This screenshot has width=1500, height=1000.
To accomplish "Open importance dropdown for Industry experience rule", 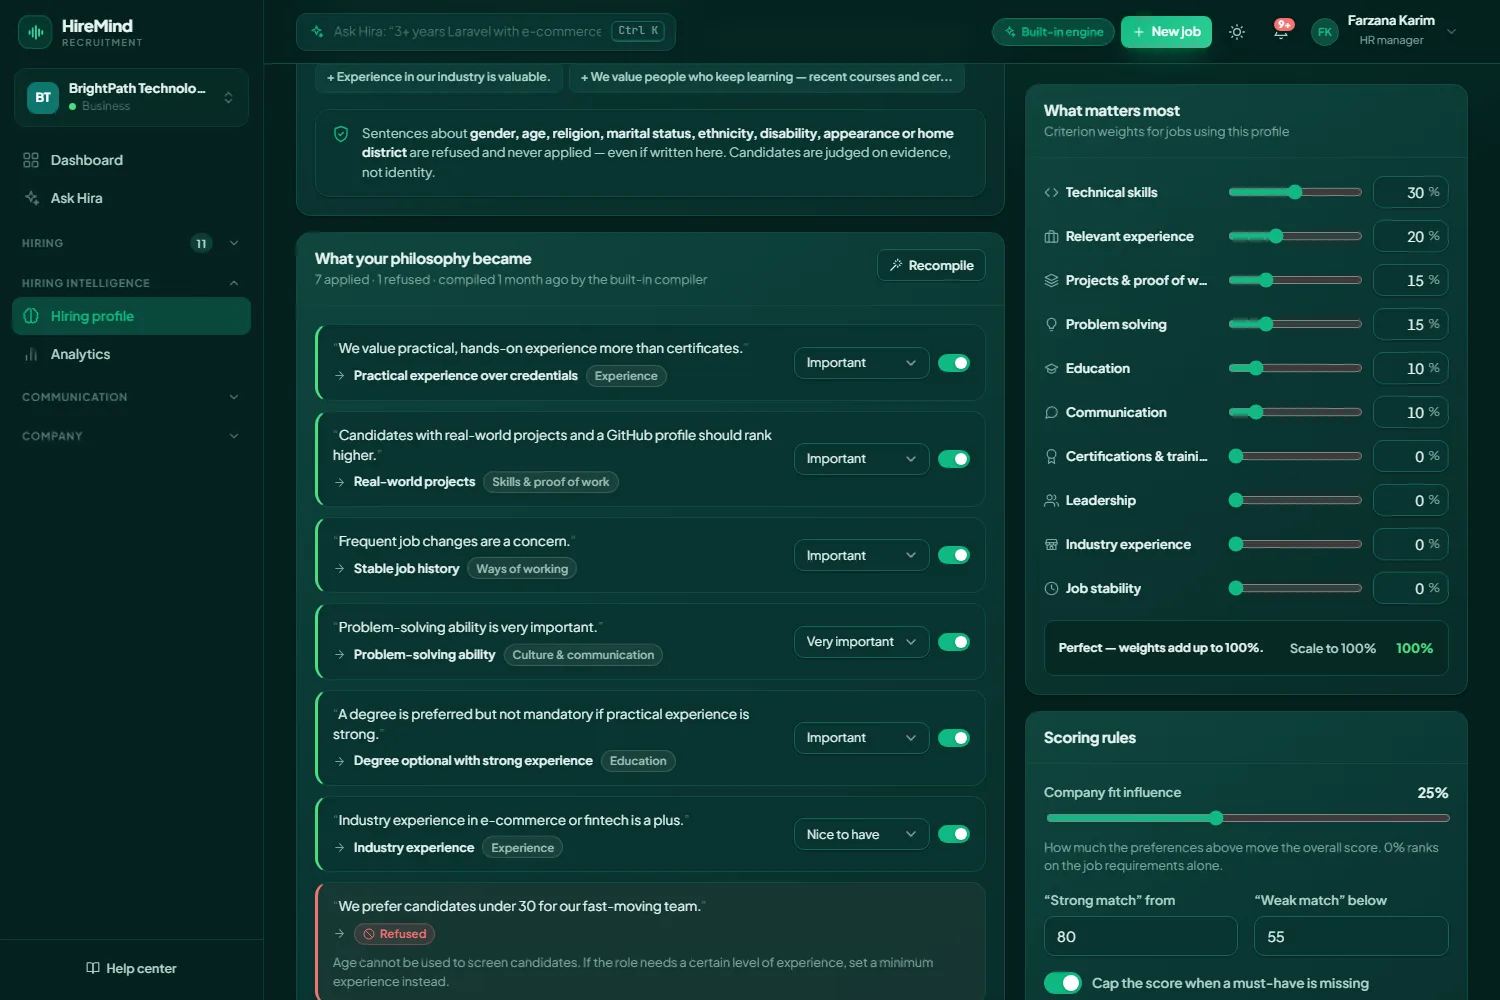I will 861,834.
